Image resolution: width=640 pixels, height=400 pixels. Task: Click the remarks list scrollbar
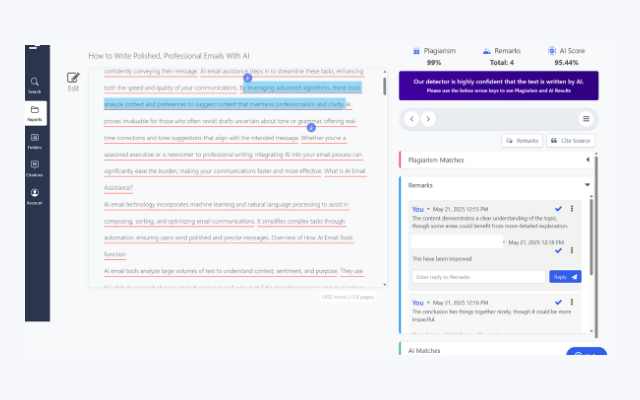tap(591, 237)
